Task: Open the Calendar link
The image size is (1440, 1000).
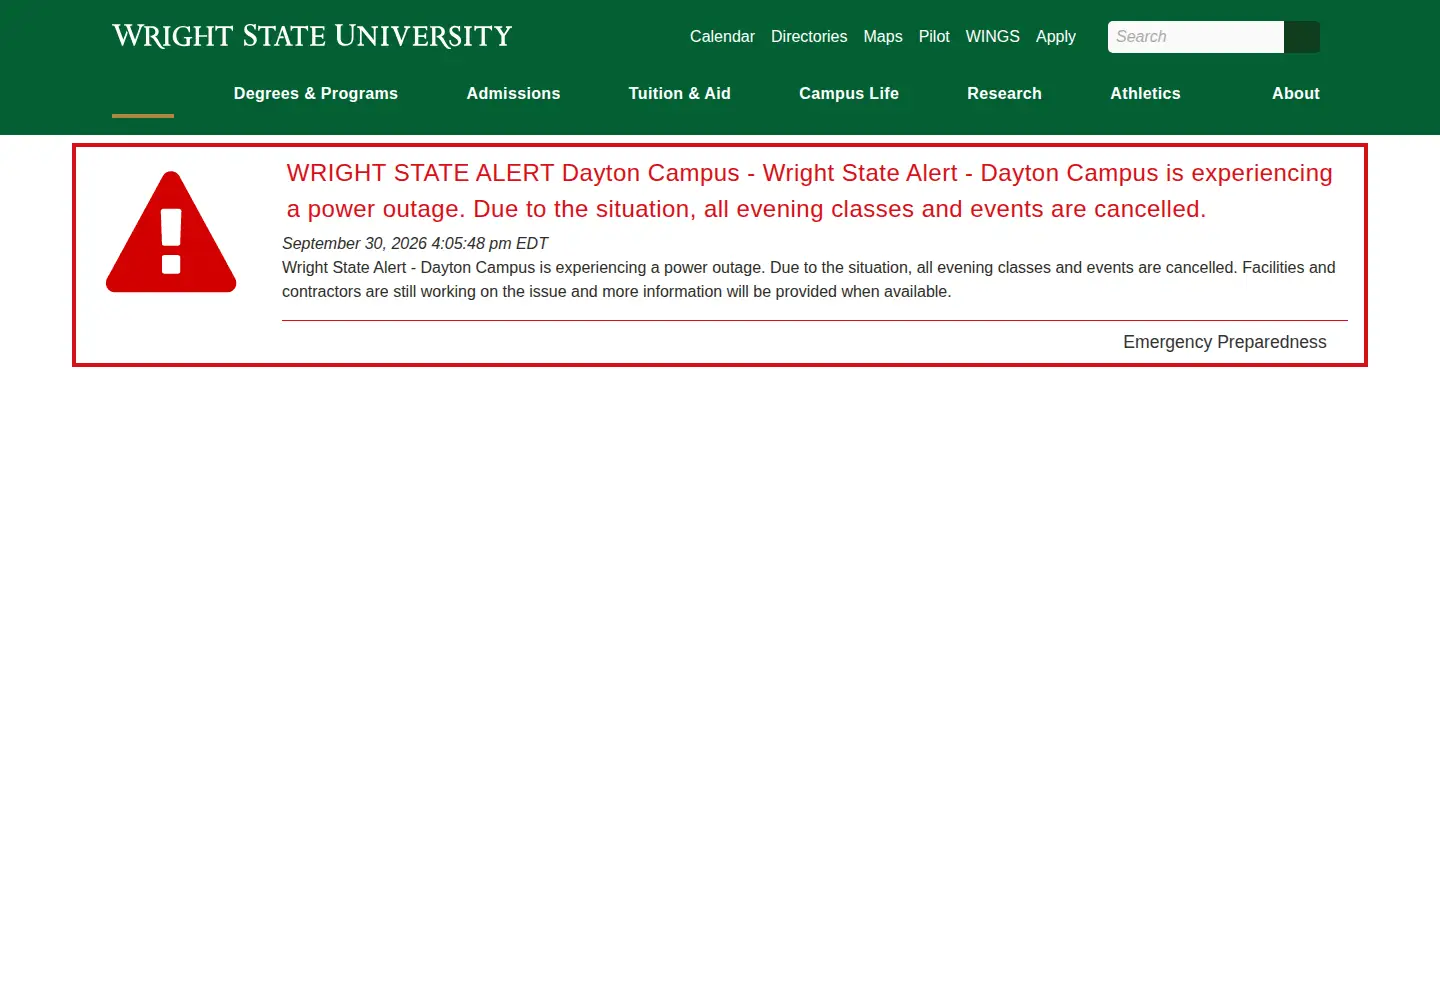Action: point(722,37)
